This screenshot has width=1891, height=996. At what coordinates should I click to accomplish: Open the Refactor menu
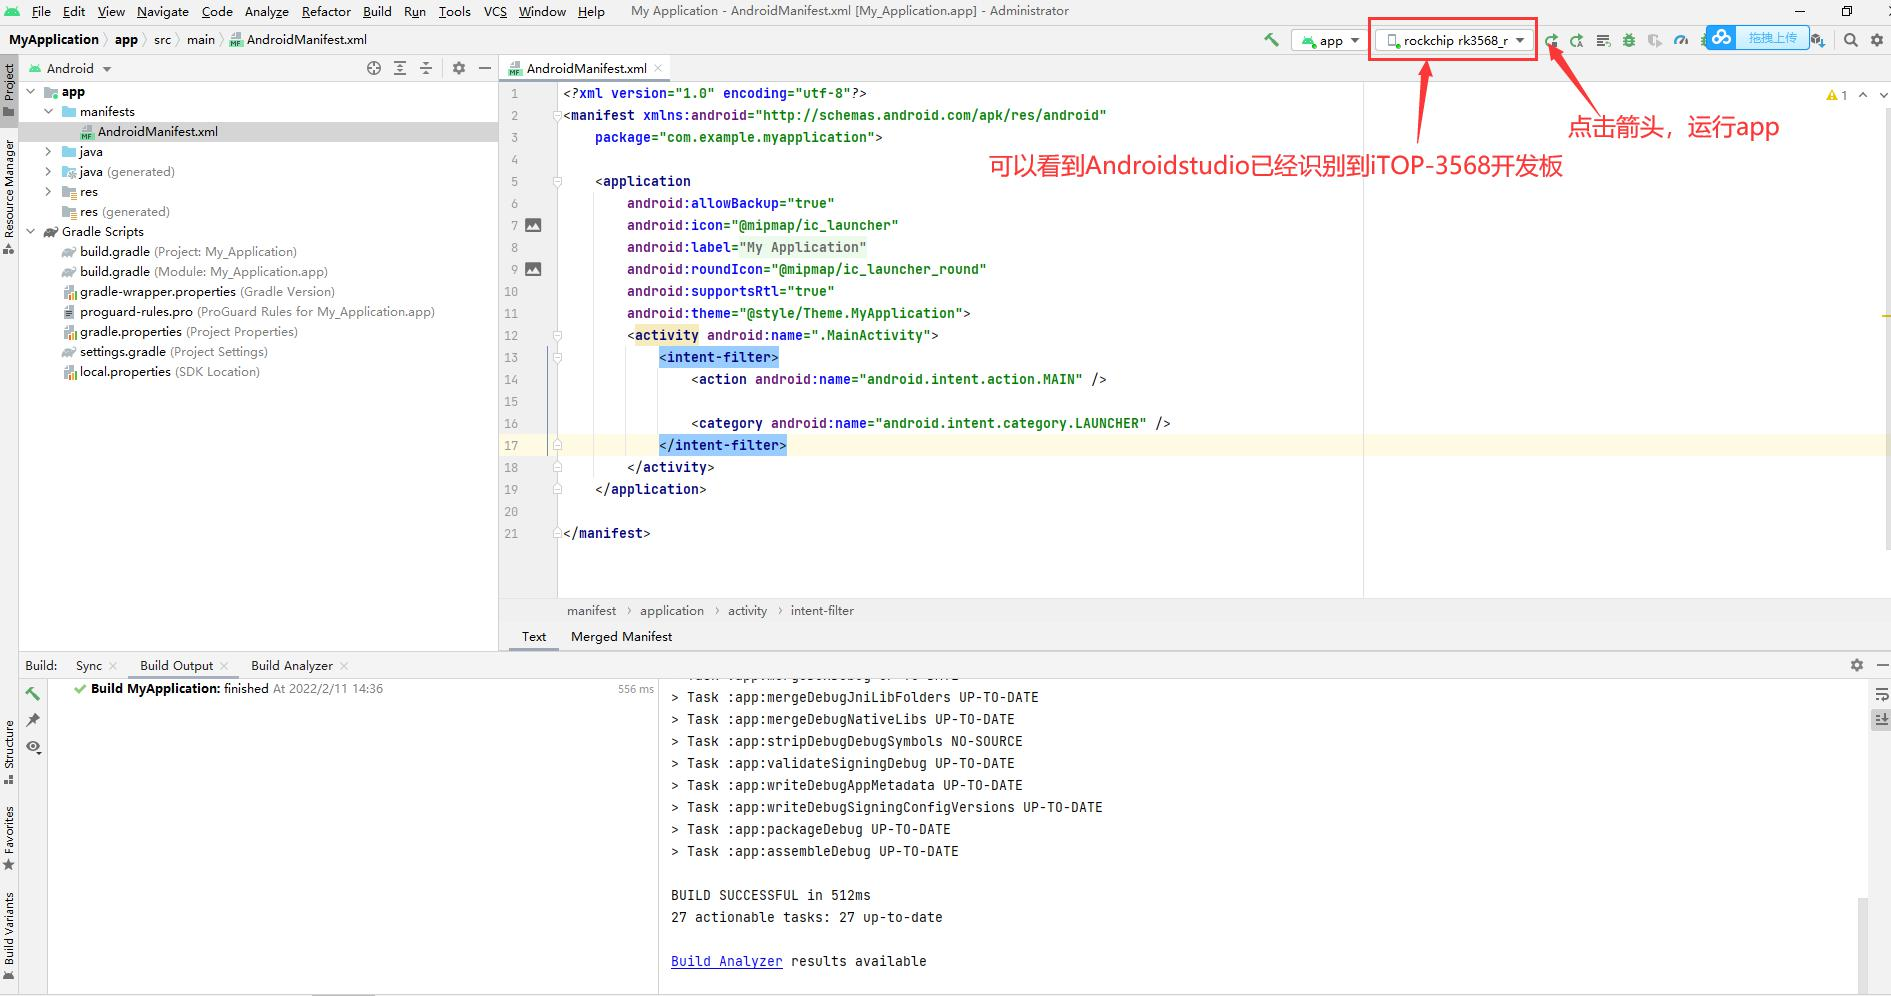pos(326,11)
